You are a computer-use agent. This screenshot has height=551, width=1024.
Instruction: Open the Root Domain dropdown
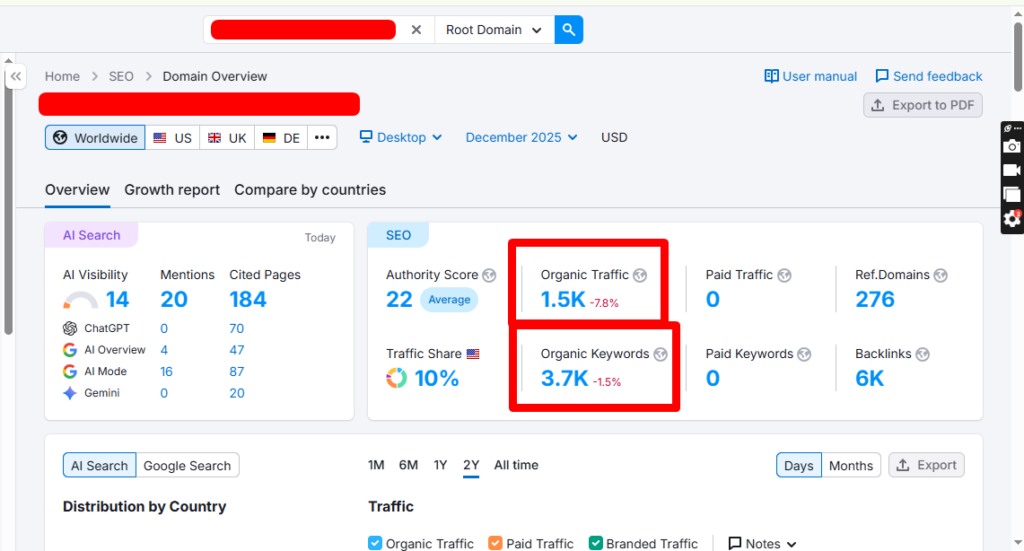tap(493, 30)
